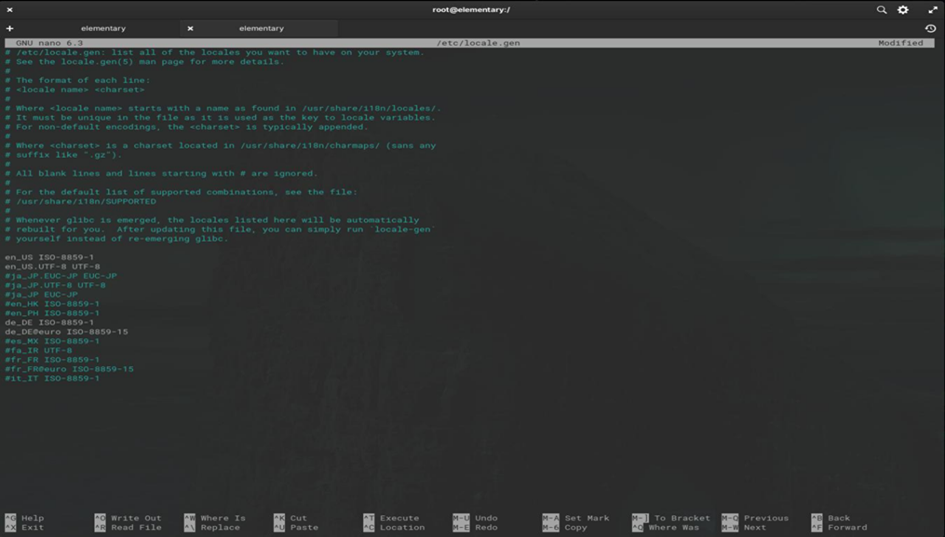945x537 pixels.
Task: Click the Undo shortcut in nano footer
Action: (x=486, y=518)
